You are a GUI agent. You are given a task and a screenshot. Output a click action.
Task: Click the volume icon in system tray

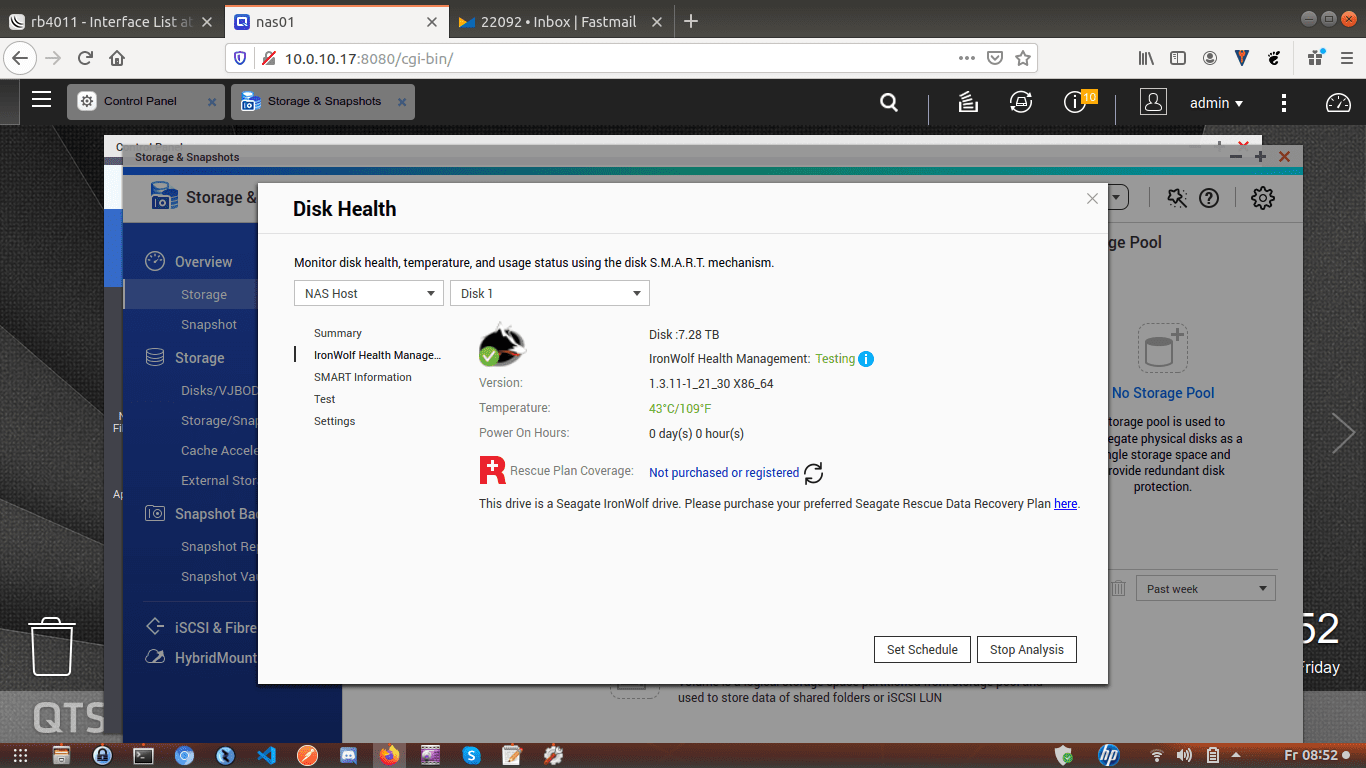[1185, 755]
